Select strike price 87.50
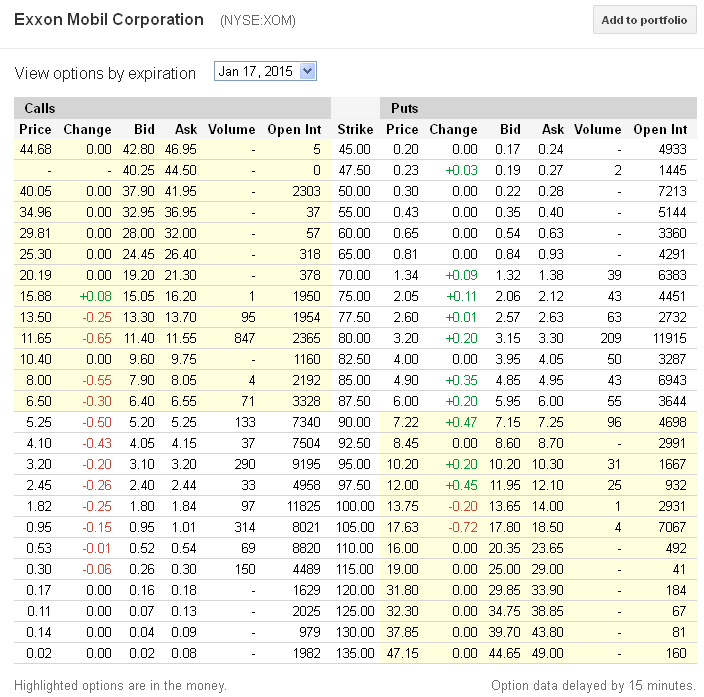 tap(354, 401)
